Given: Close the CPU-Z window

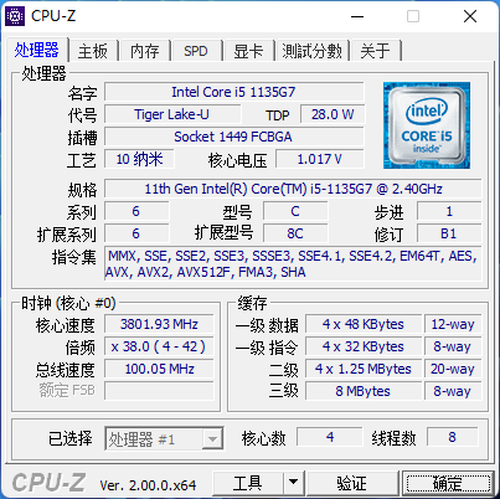Looking at the screenshot, I should click(x=470, y=16).
